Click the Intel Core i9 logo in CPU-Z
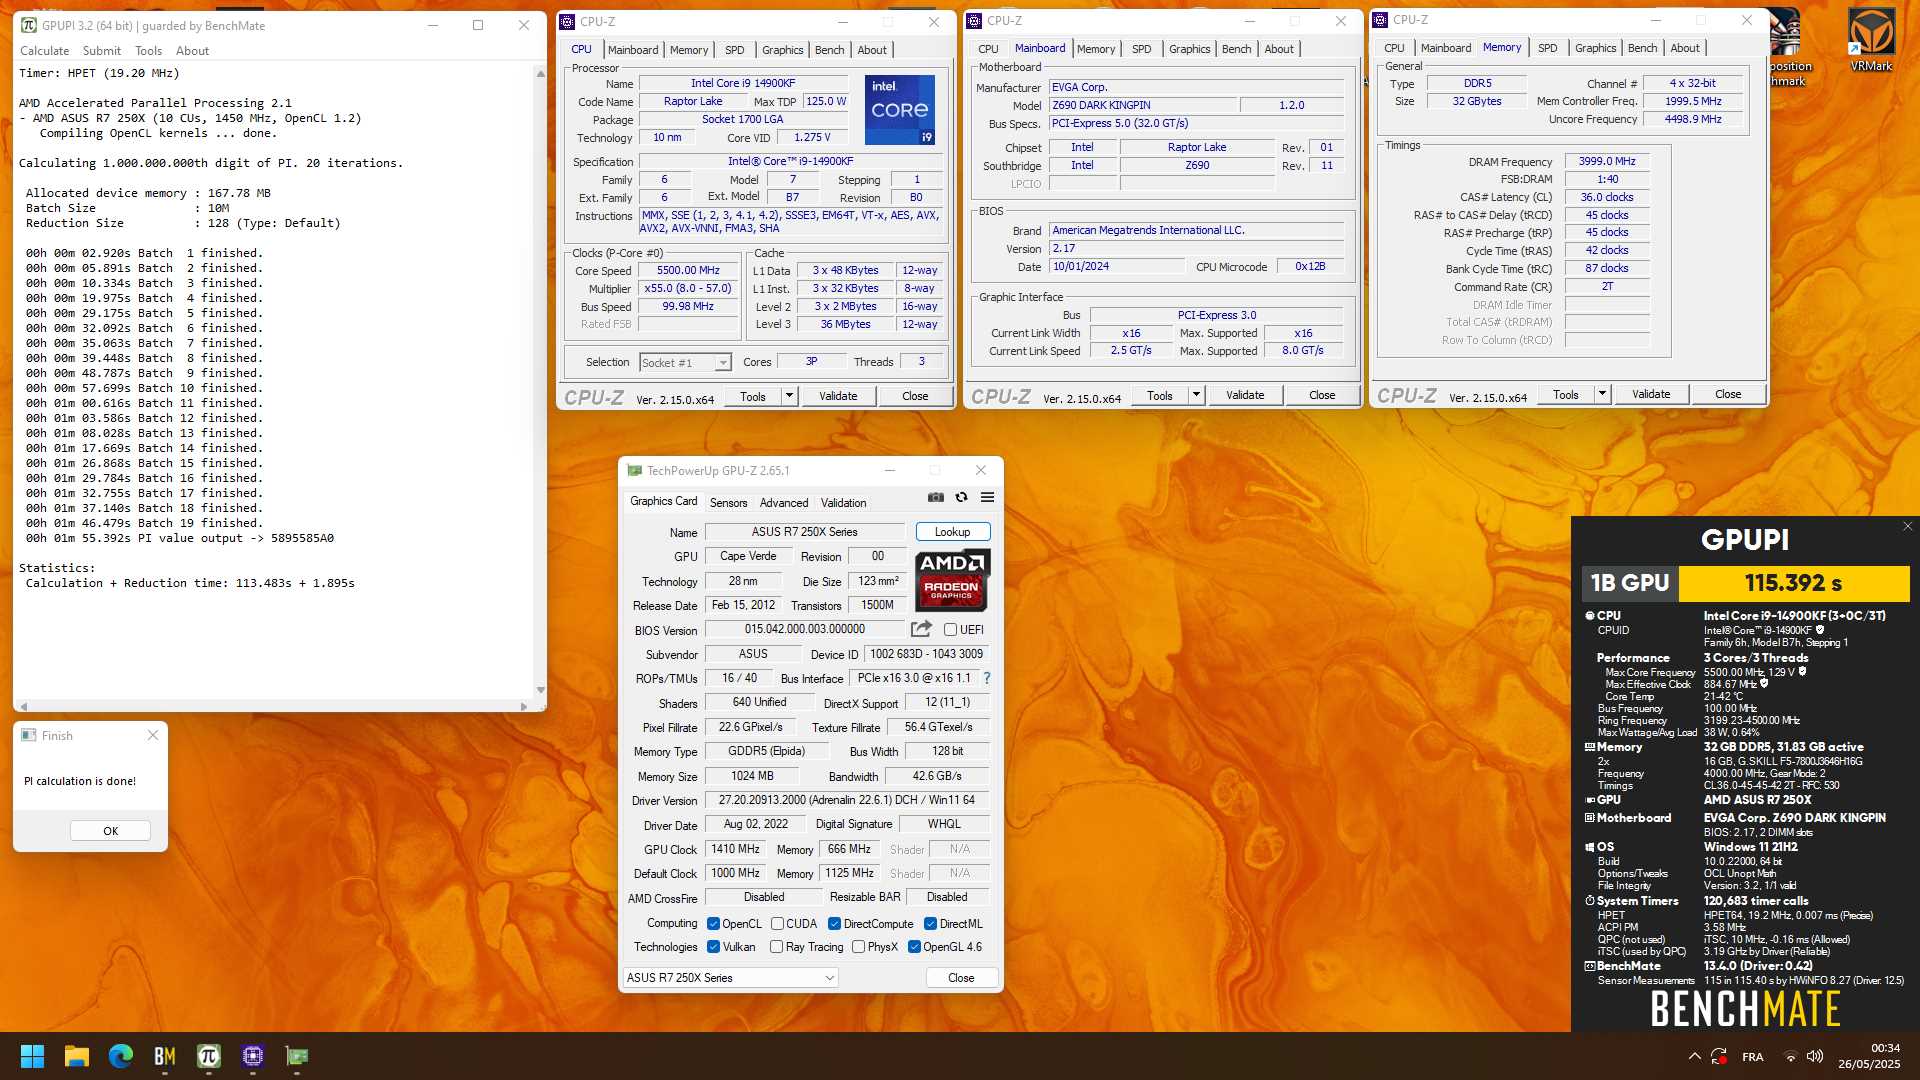The height and width of the screenshot is (1080, 1920). 899,110
